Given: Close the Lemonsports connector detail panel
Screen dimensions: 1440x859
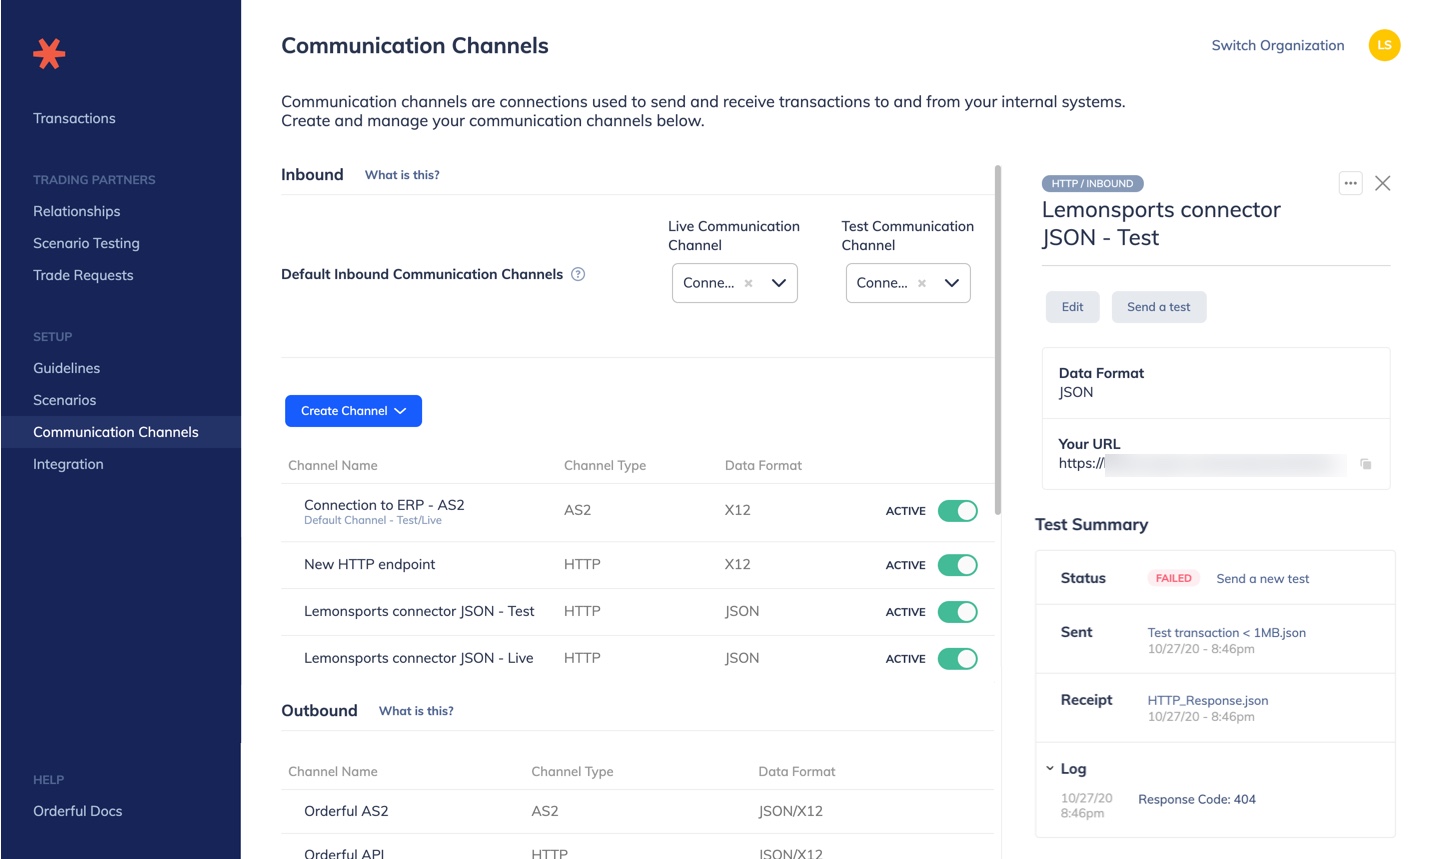Looking at the screenshot, I should [1382, 183].
